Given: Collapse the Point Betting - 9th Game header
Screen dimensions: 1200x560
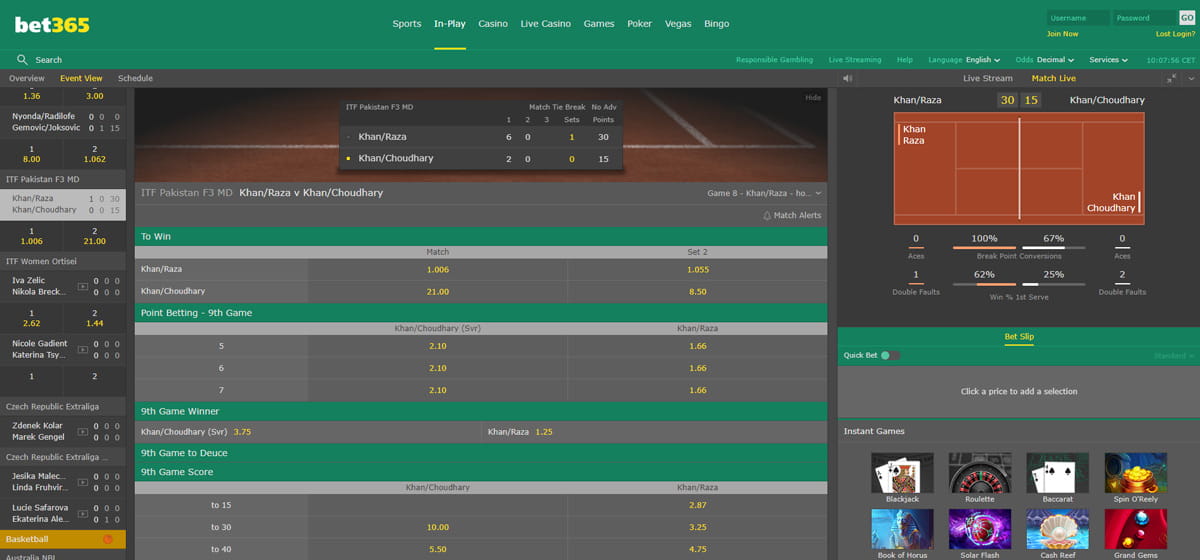Looking at the screenshot, I should (x=481, y=313).
